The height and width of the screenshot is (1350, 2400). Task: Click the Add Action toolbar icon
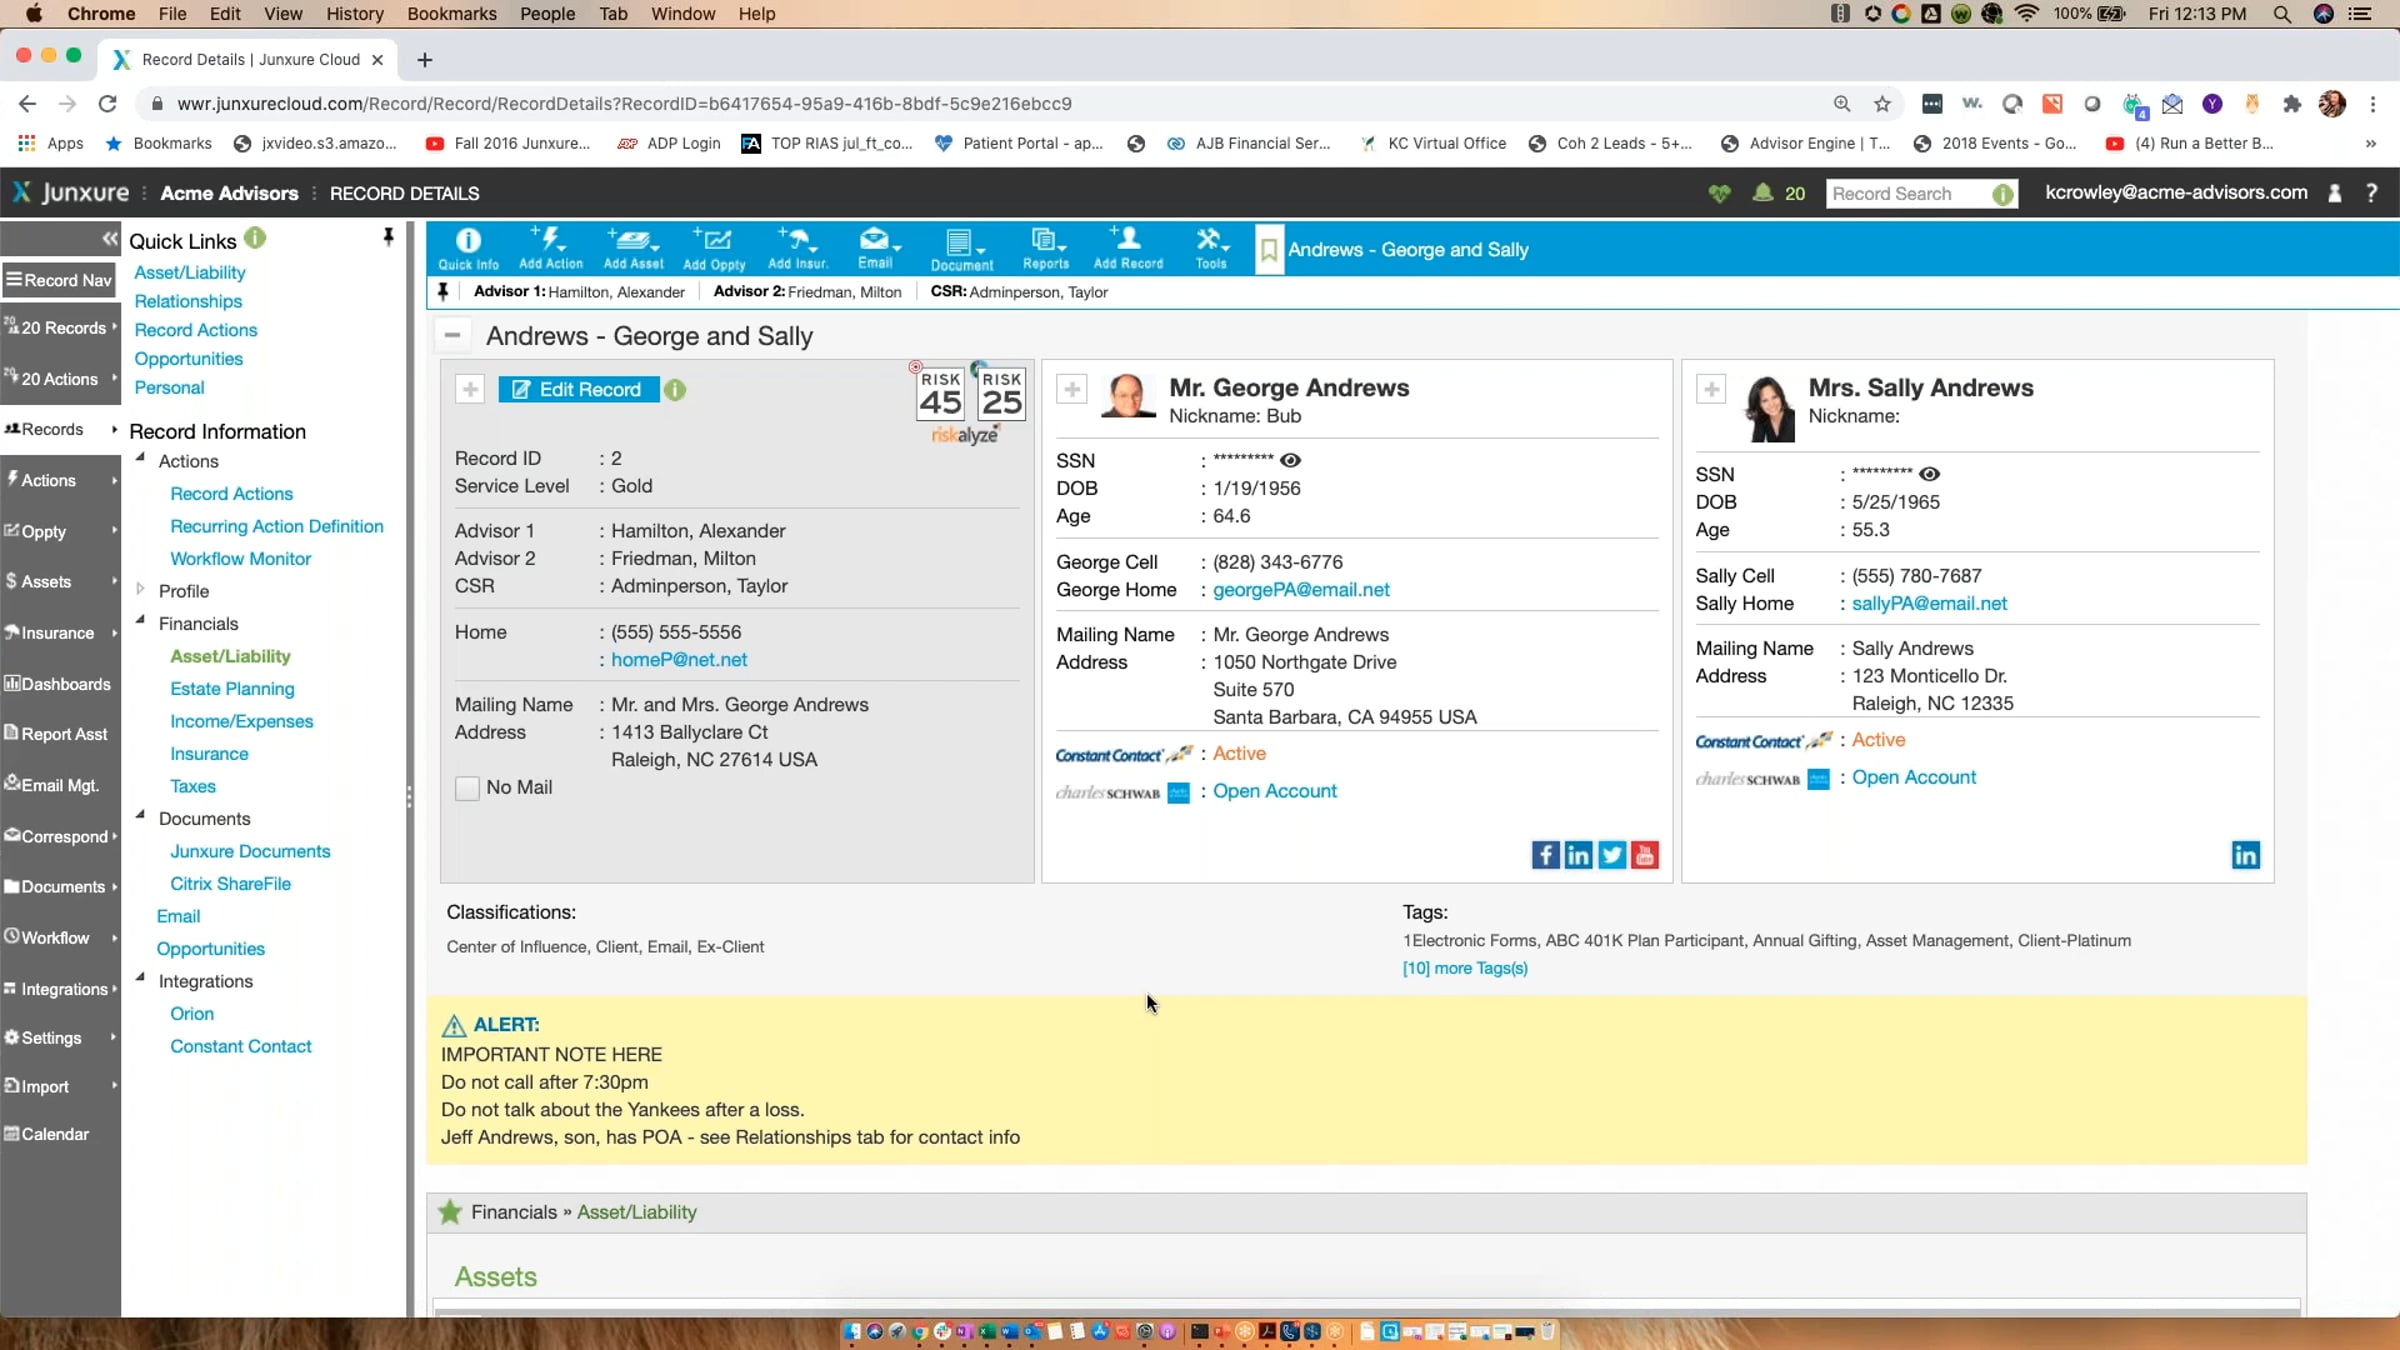pyautogui.click(x=550, y=248)
